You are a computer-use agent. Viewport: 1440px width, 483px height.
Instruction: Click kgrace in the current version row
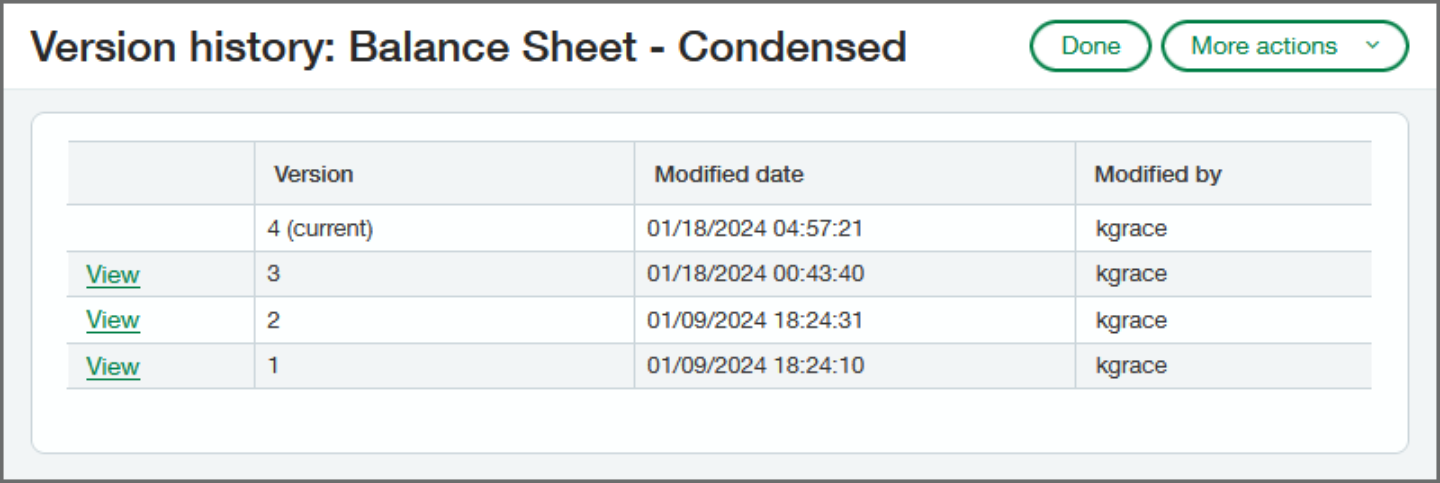coord(1131,229)
